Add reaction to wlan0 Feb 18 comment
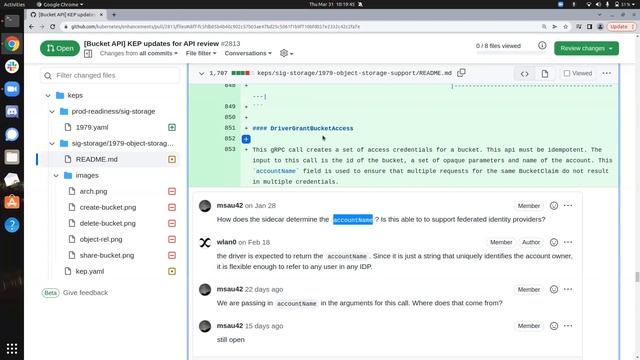 pos(553,242)
